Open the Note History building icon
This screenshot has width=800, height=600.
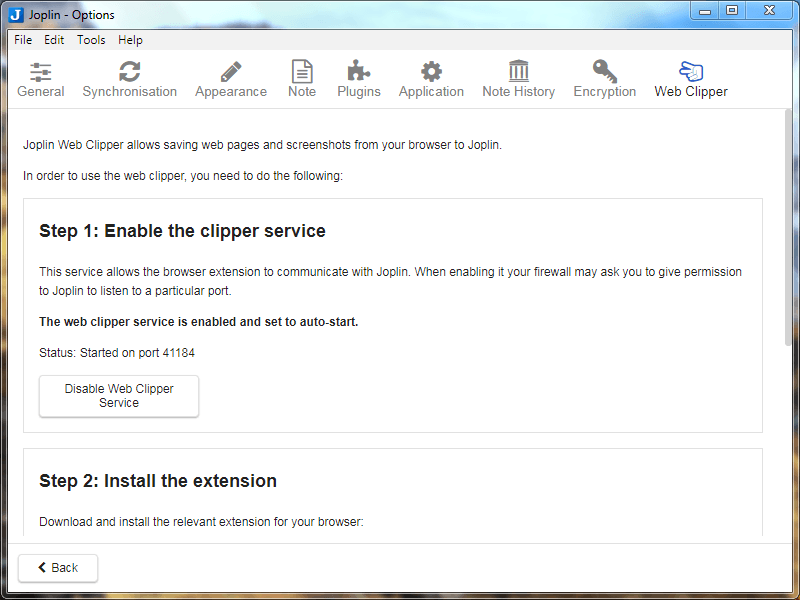coord(518,71)
